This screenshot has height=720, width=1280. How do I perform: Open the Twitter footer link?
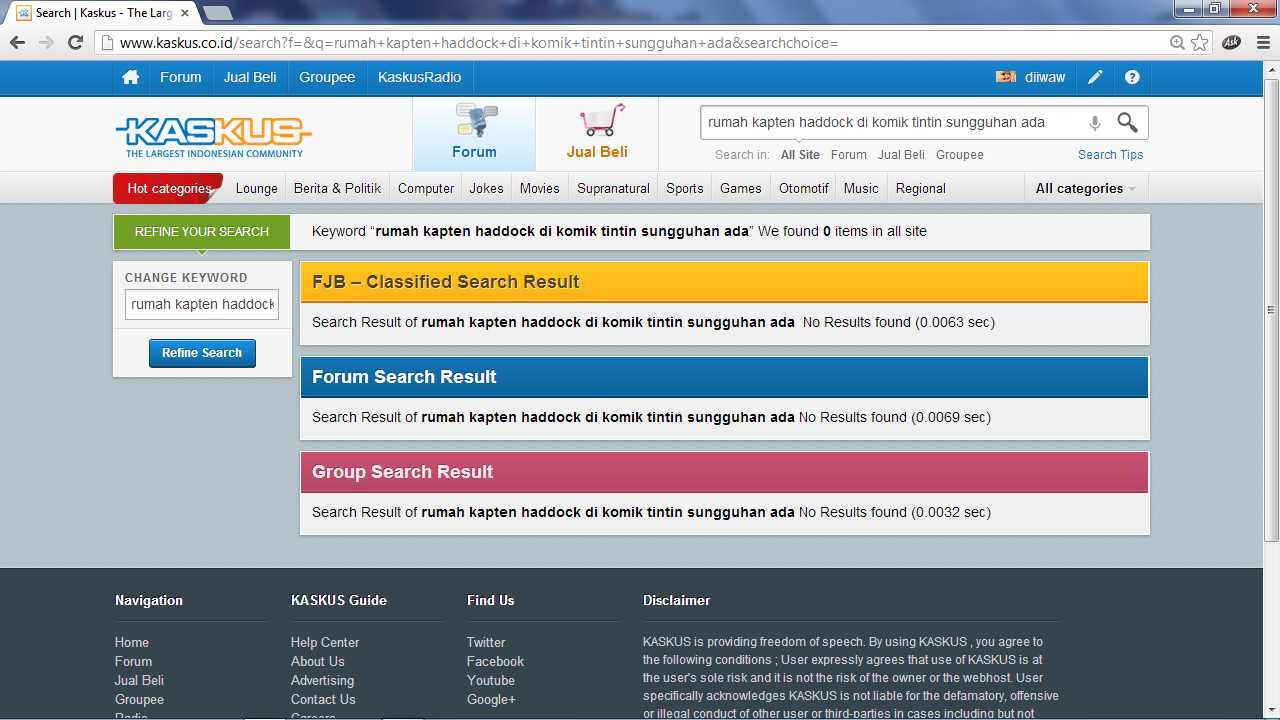(486, 643)
